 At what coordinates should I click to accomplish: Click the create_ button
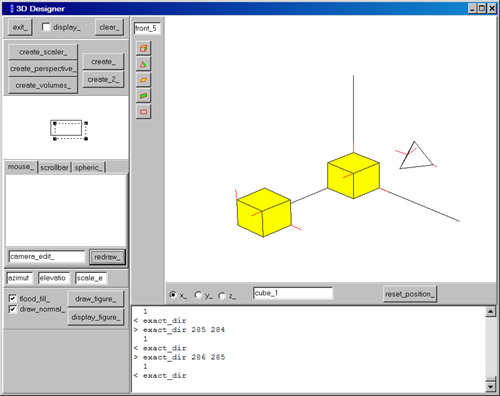(103, 62)
